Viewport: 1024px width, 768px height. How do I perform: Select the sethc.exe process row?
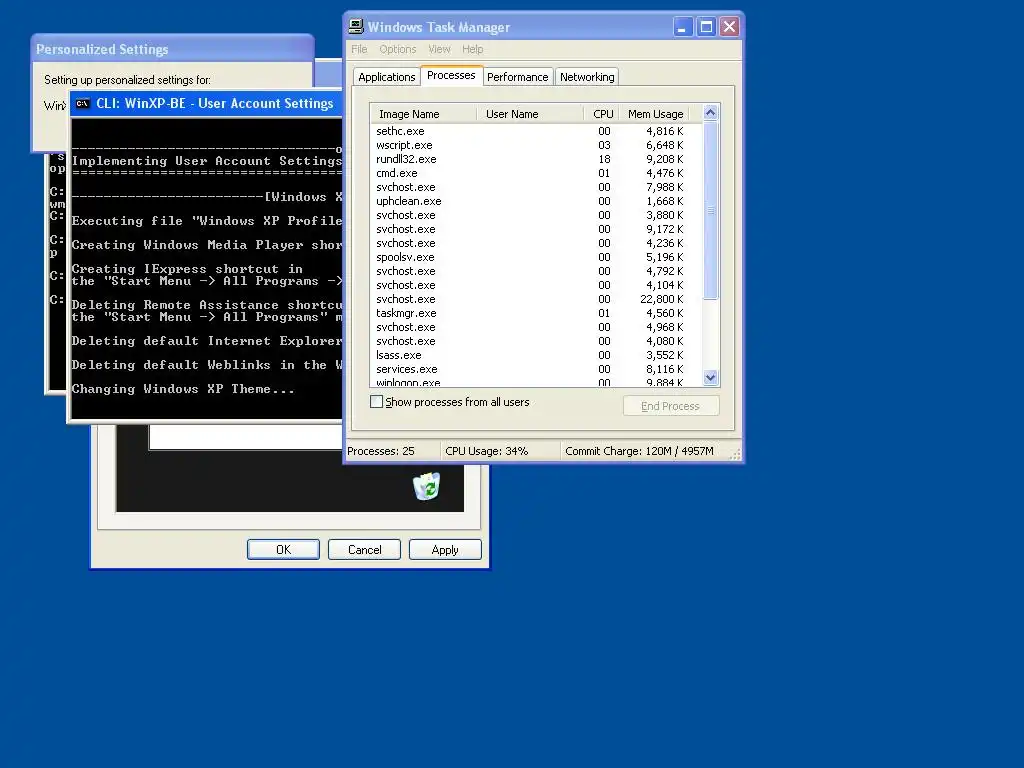click(536, 131)
